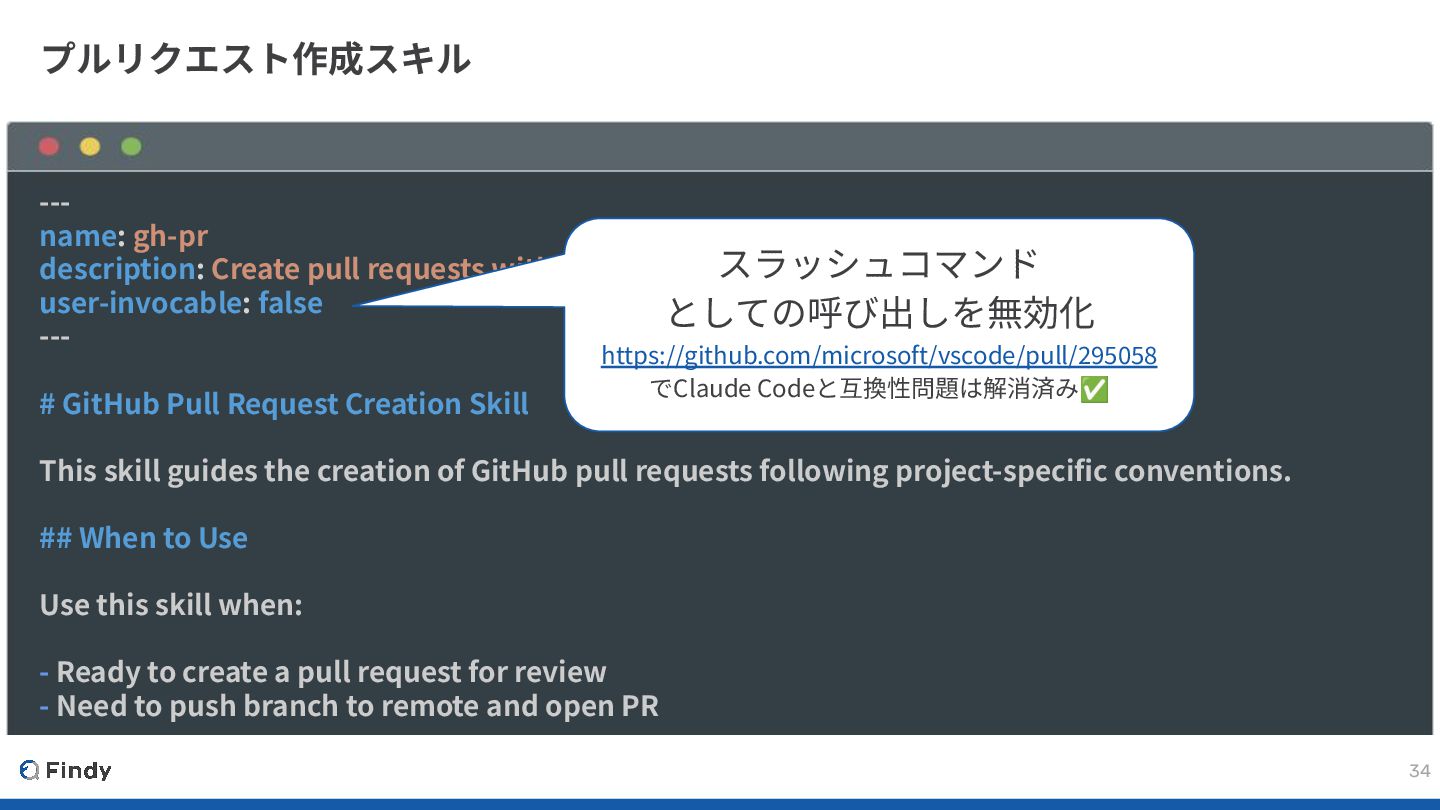The width and height of the screenshot is (1440, 810).
Task: Open the github.com/microsoft/vscode/pull/295058 link
Action: [879, 355]
